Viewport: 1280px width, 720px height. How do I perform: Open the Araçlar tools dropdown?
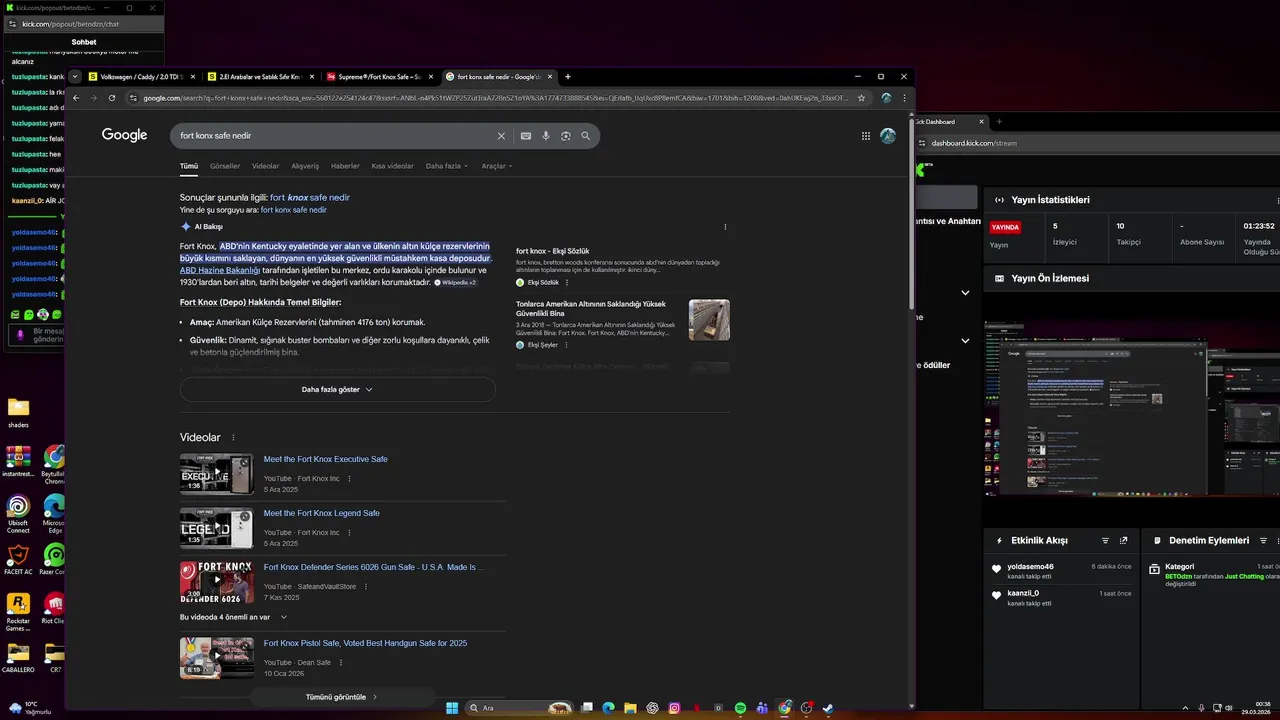(x=496, y=166)
